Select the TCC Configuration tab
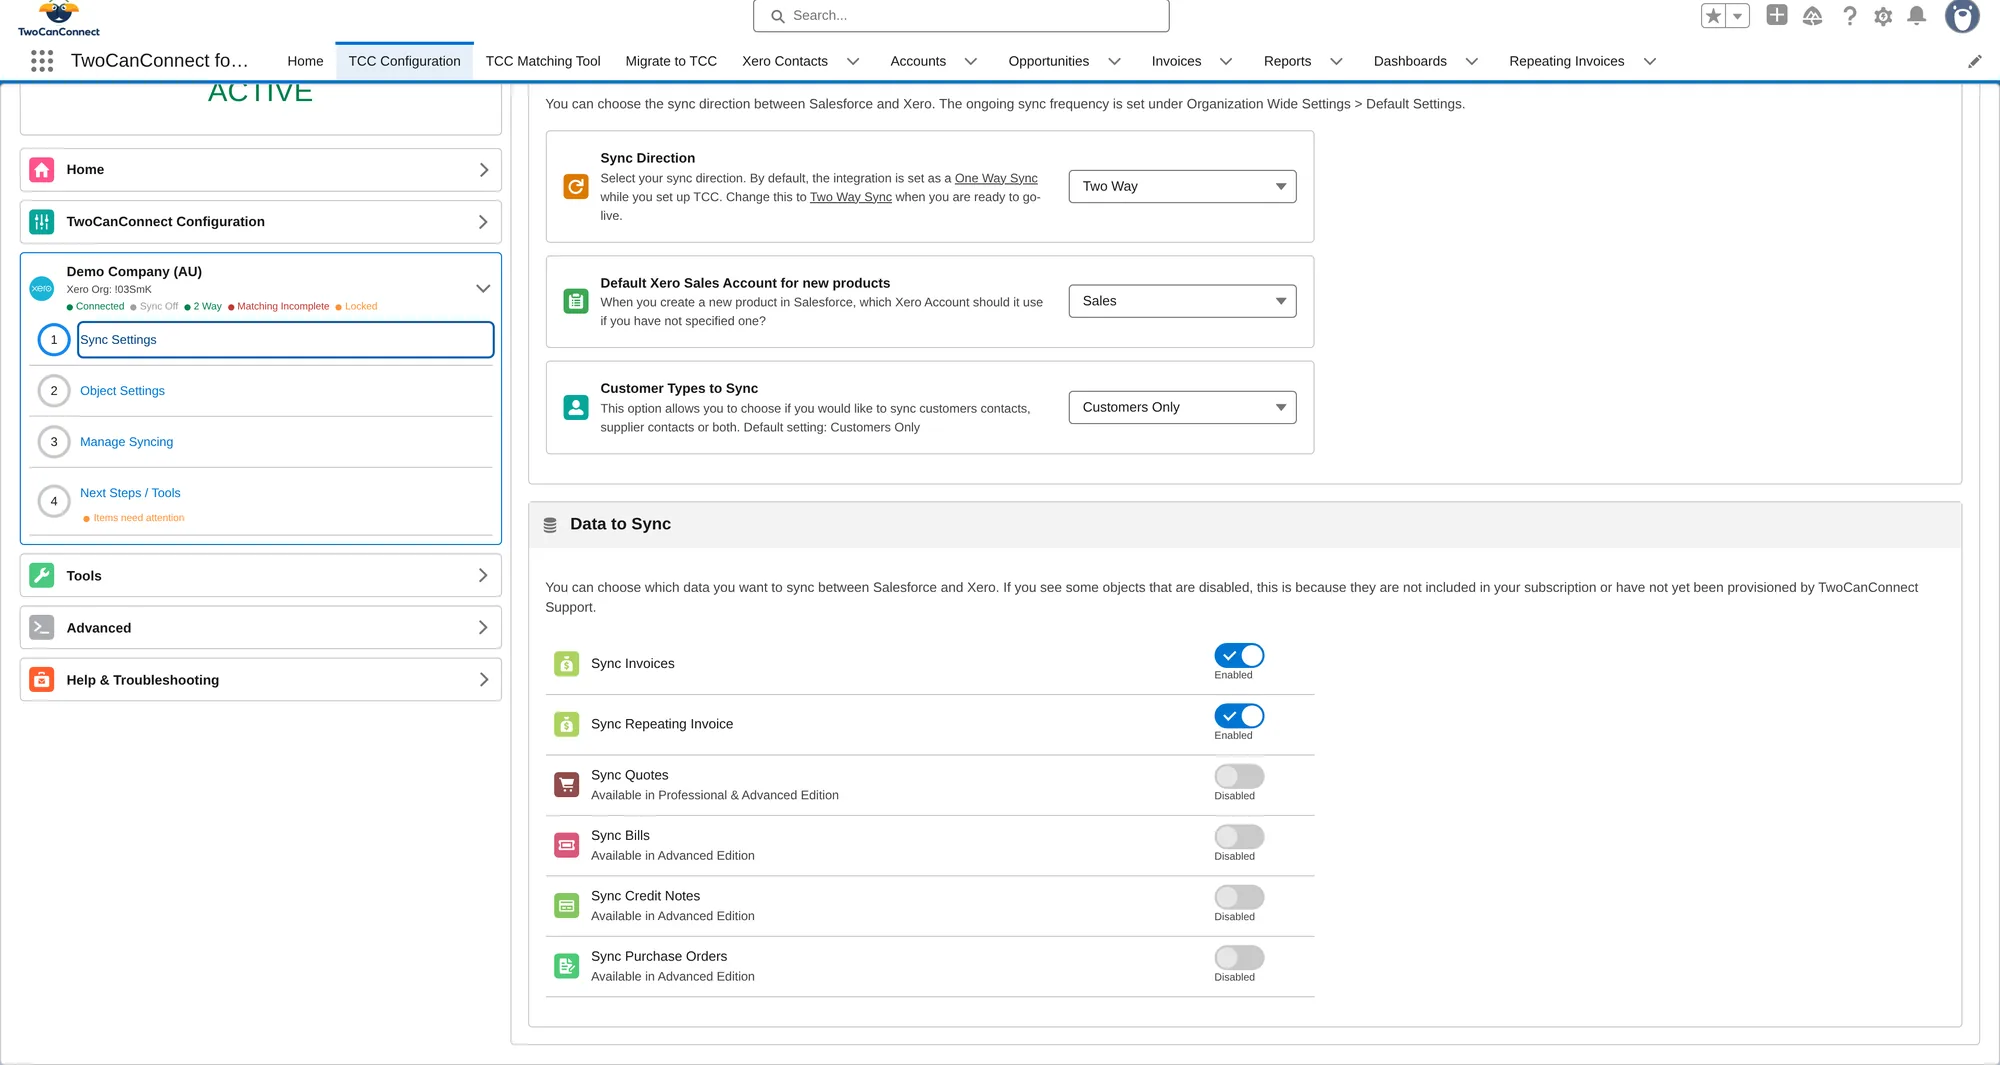Screen dimensions: 2000x1065 [404, 61]
